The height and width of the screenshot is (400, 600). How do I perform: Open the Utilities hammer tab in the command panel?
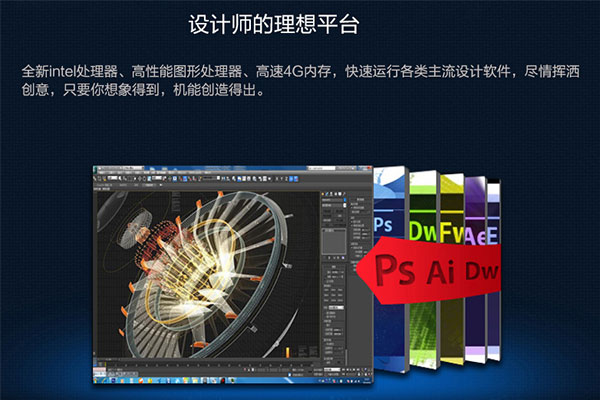click(345, 194)
